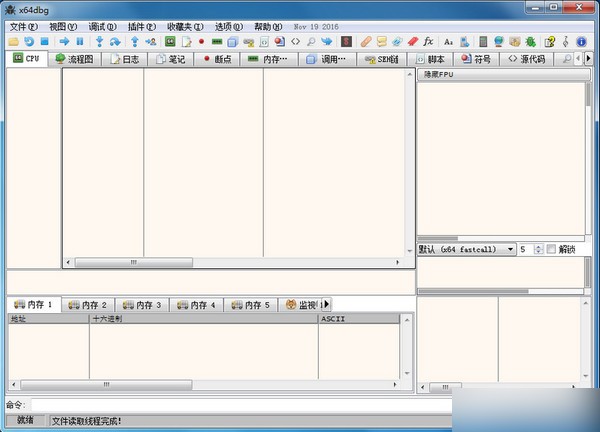600x432 pixels.
Task: Toggle the 解锁 checkbox
Action: point(551,249)
